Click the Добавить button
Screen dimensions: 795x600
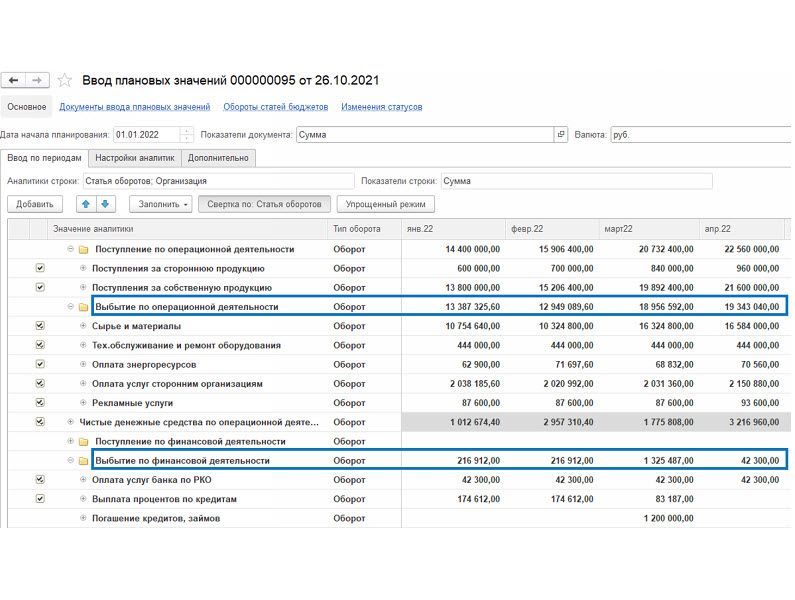click(34, 204)
